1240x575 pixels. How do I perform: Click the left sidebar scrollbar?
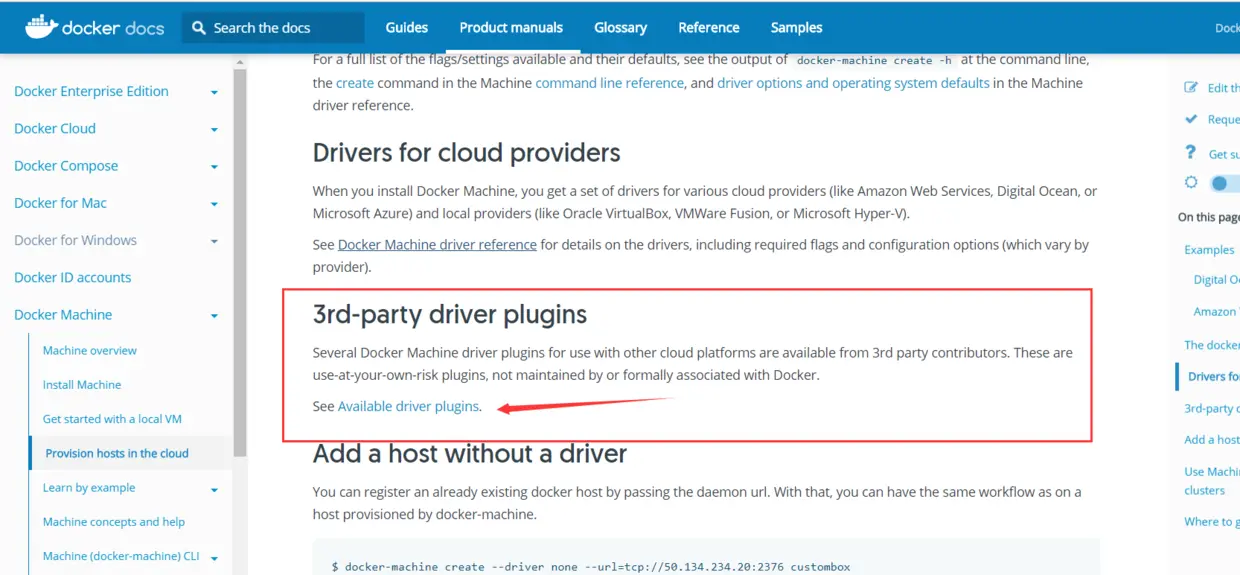(239, 264)
